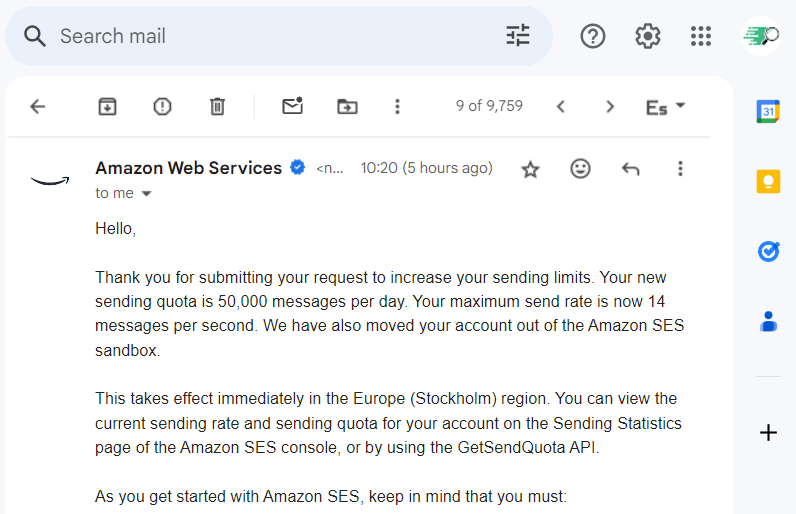Star the Amazon Web Services email

531,169
